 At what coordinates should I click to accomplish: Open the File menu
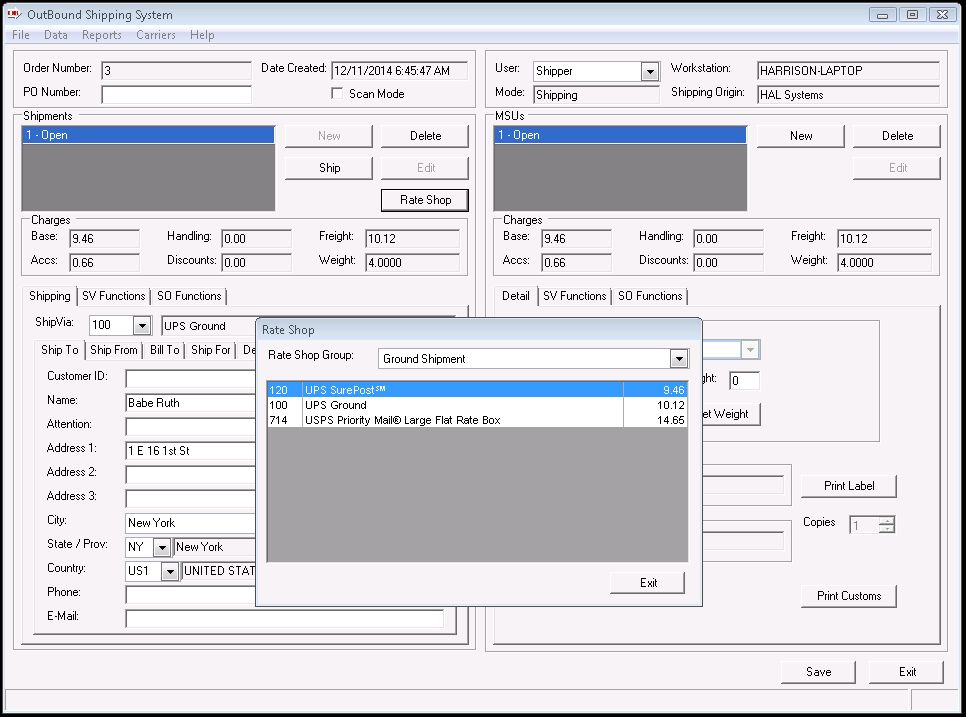pos(20,34)
